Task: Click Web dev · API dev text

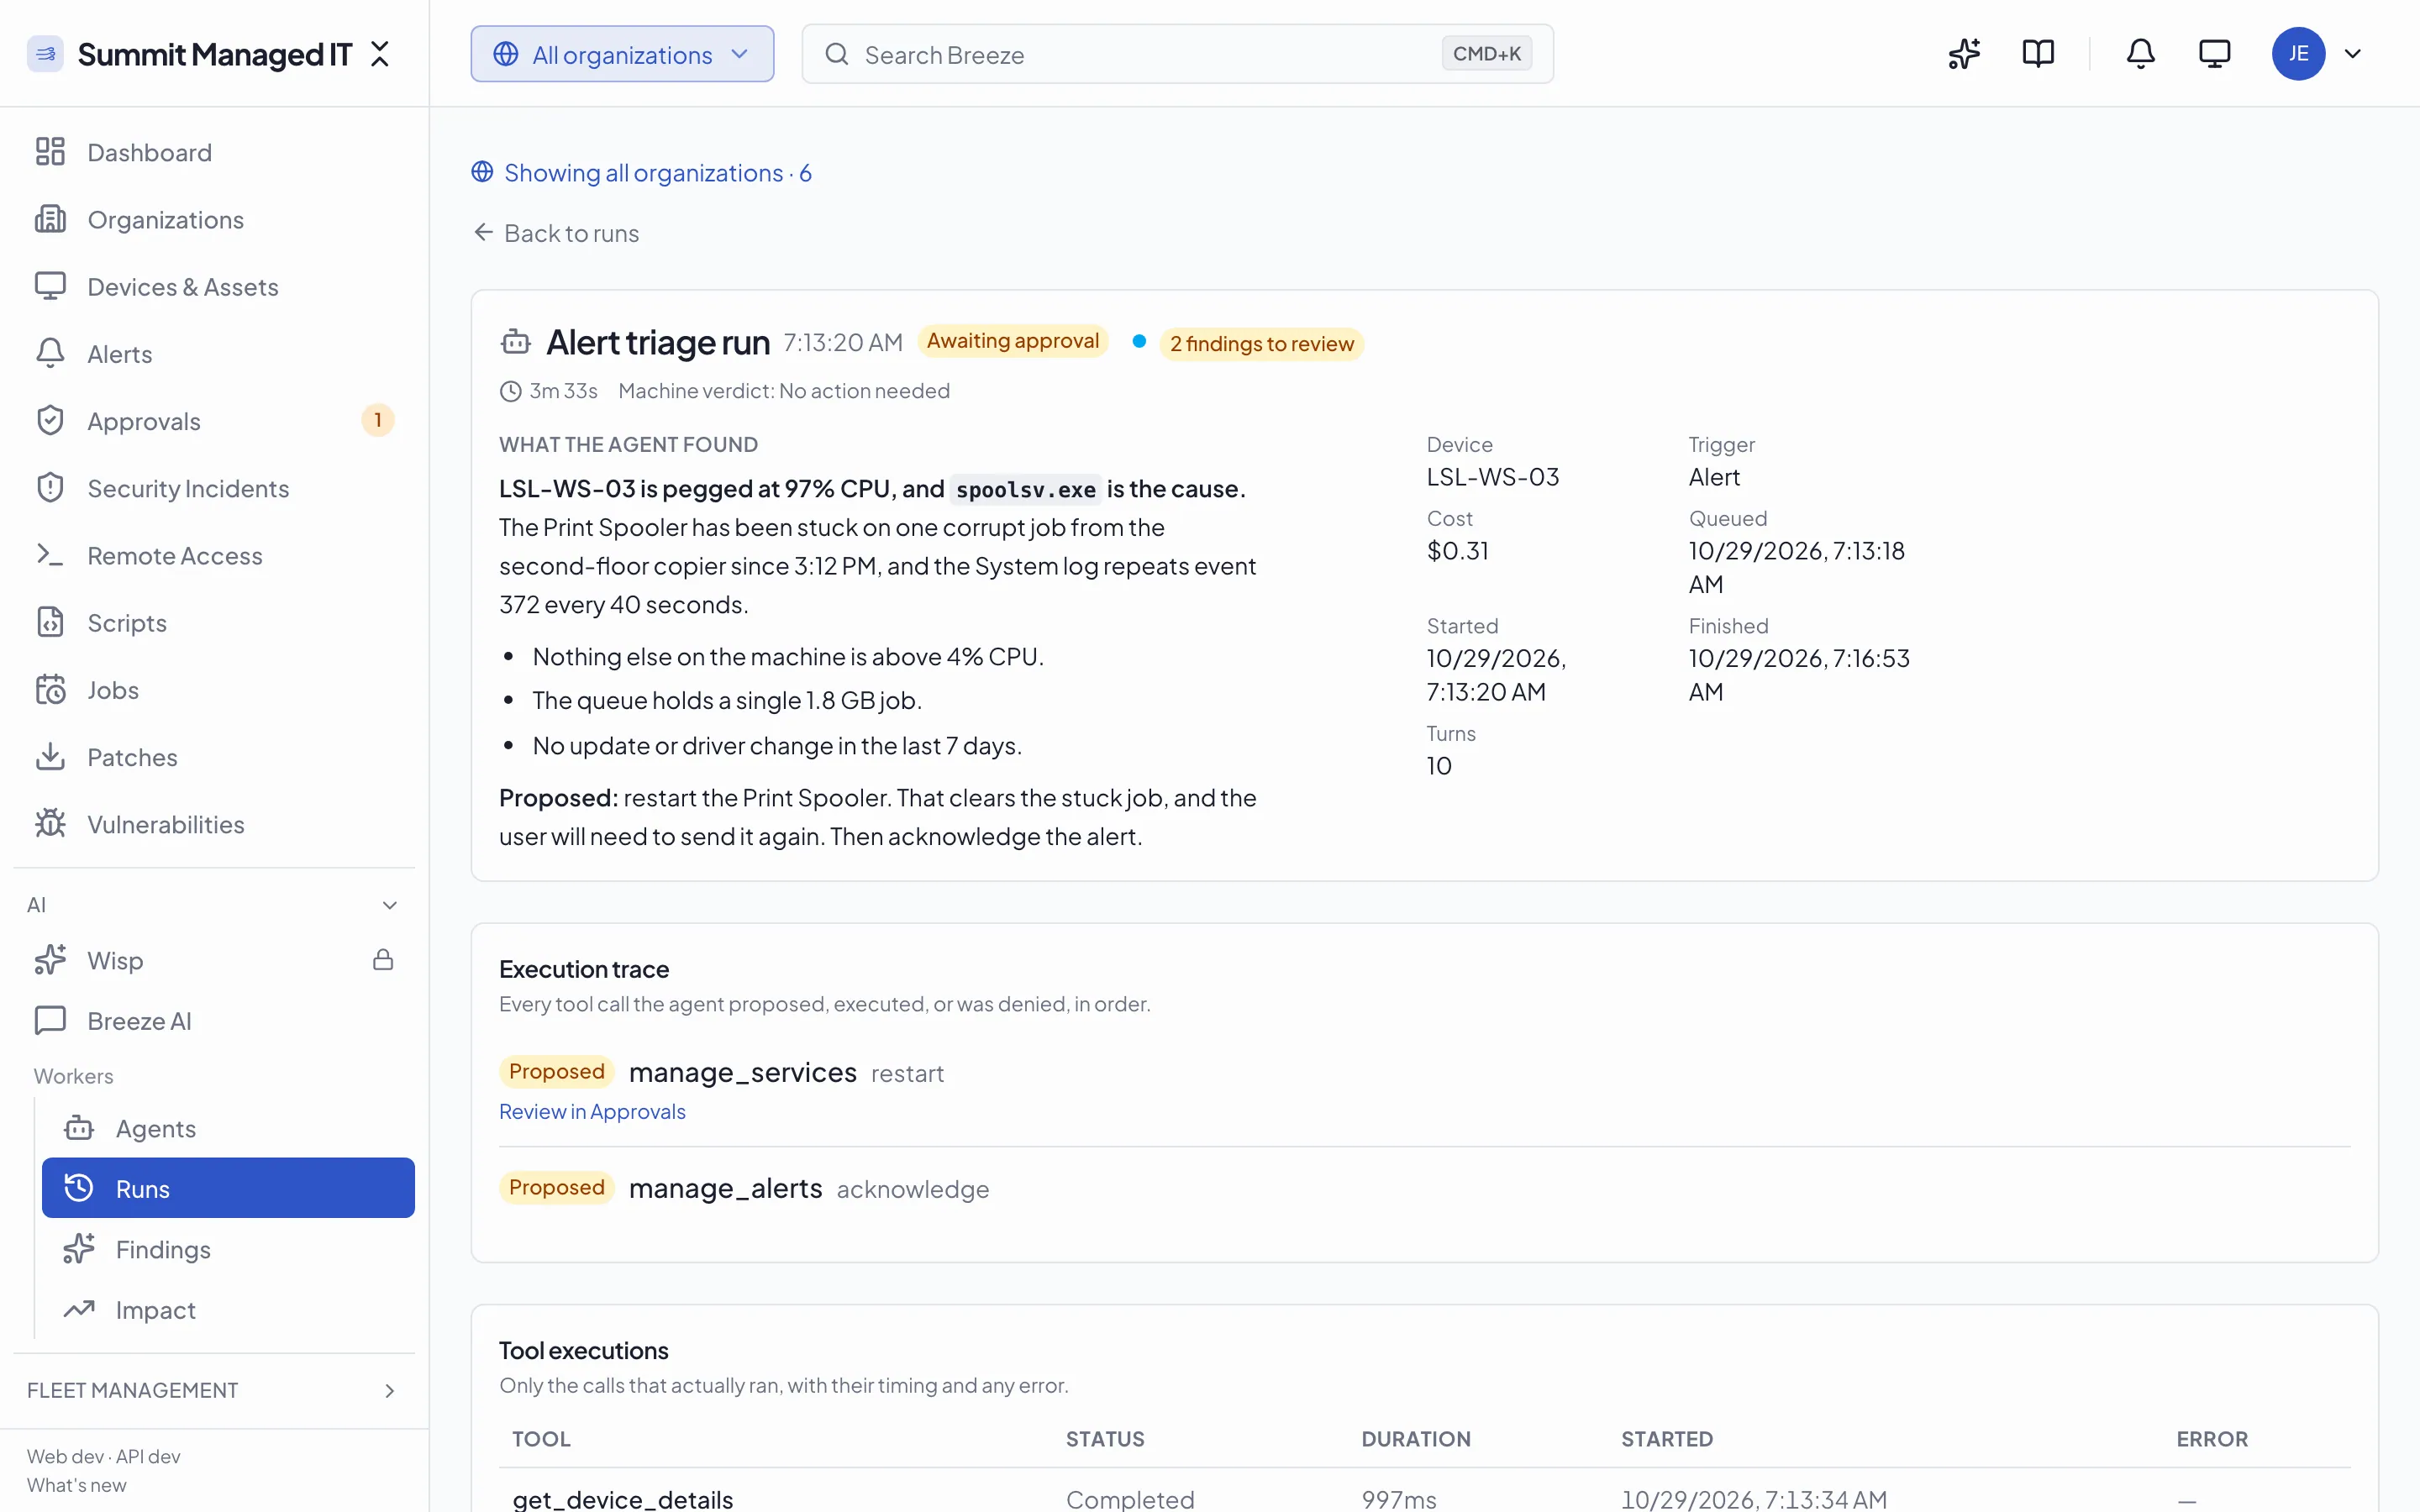Action: tap(104, 1456)
